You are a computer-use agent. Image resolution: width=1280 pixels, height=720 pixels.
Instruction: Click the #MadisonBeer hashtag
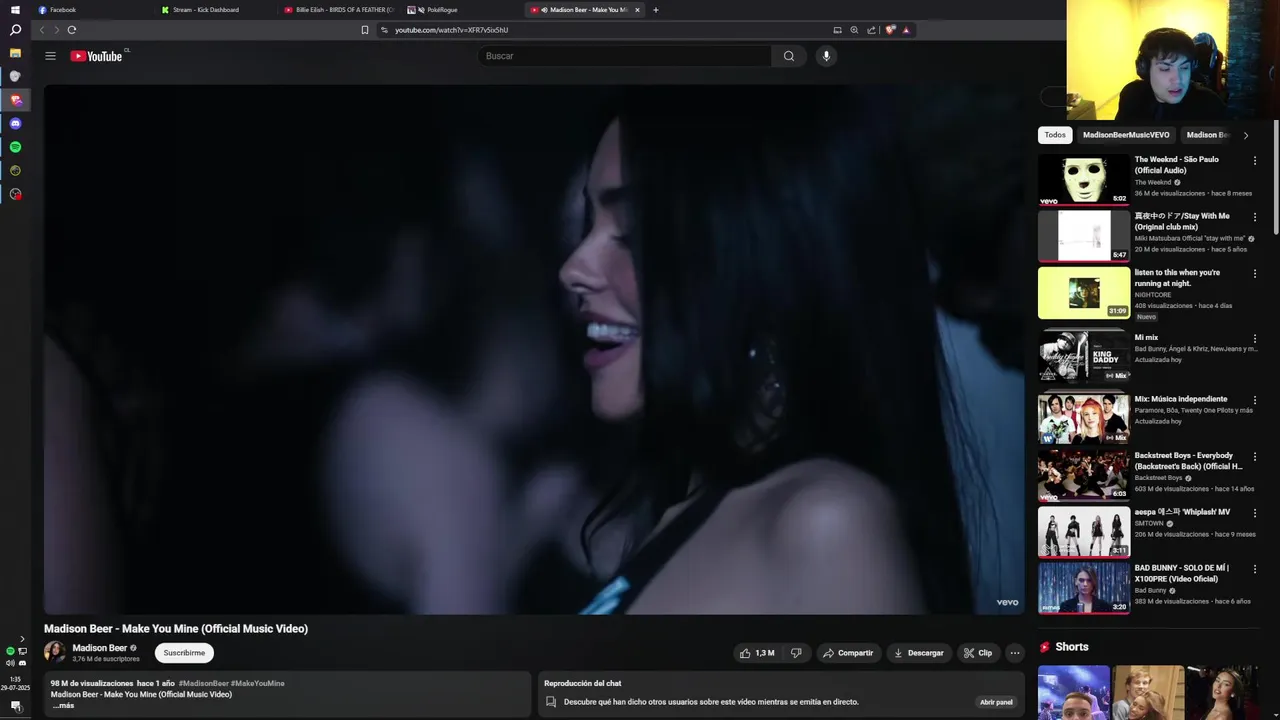point(203,683)
